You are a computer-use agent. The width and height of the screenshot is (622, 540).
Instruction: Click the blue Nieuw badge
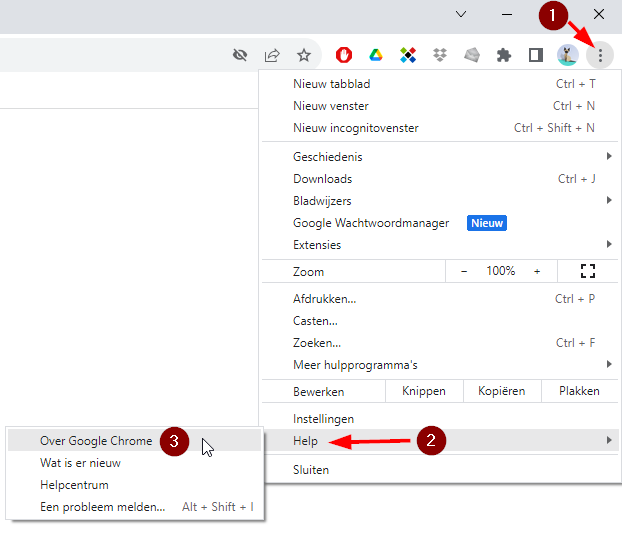coord(487,223)
